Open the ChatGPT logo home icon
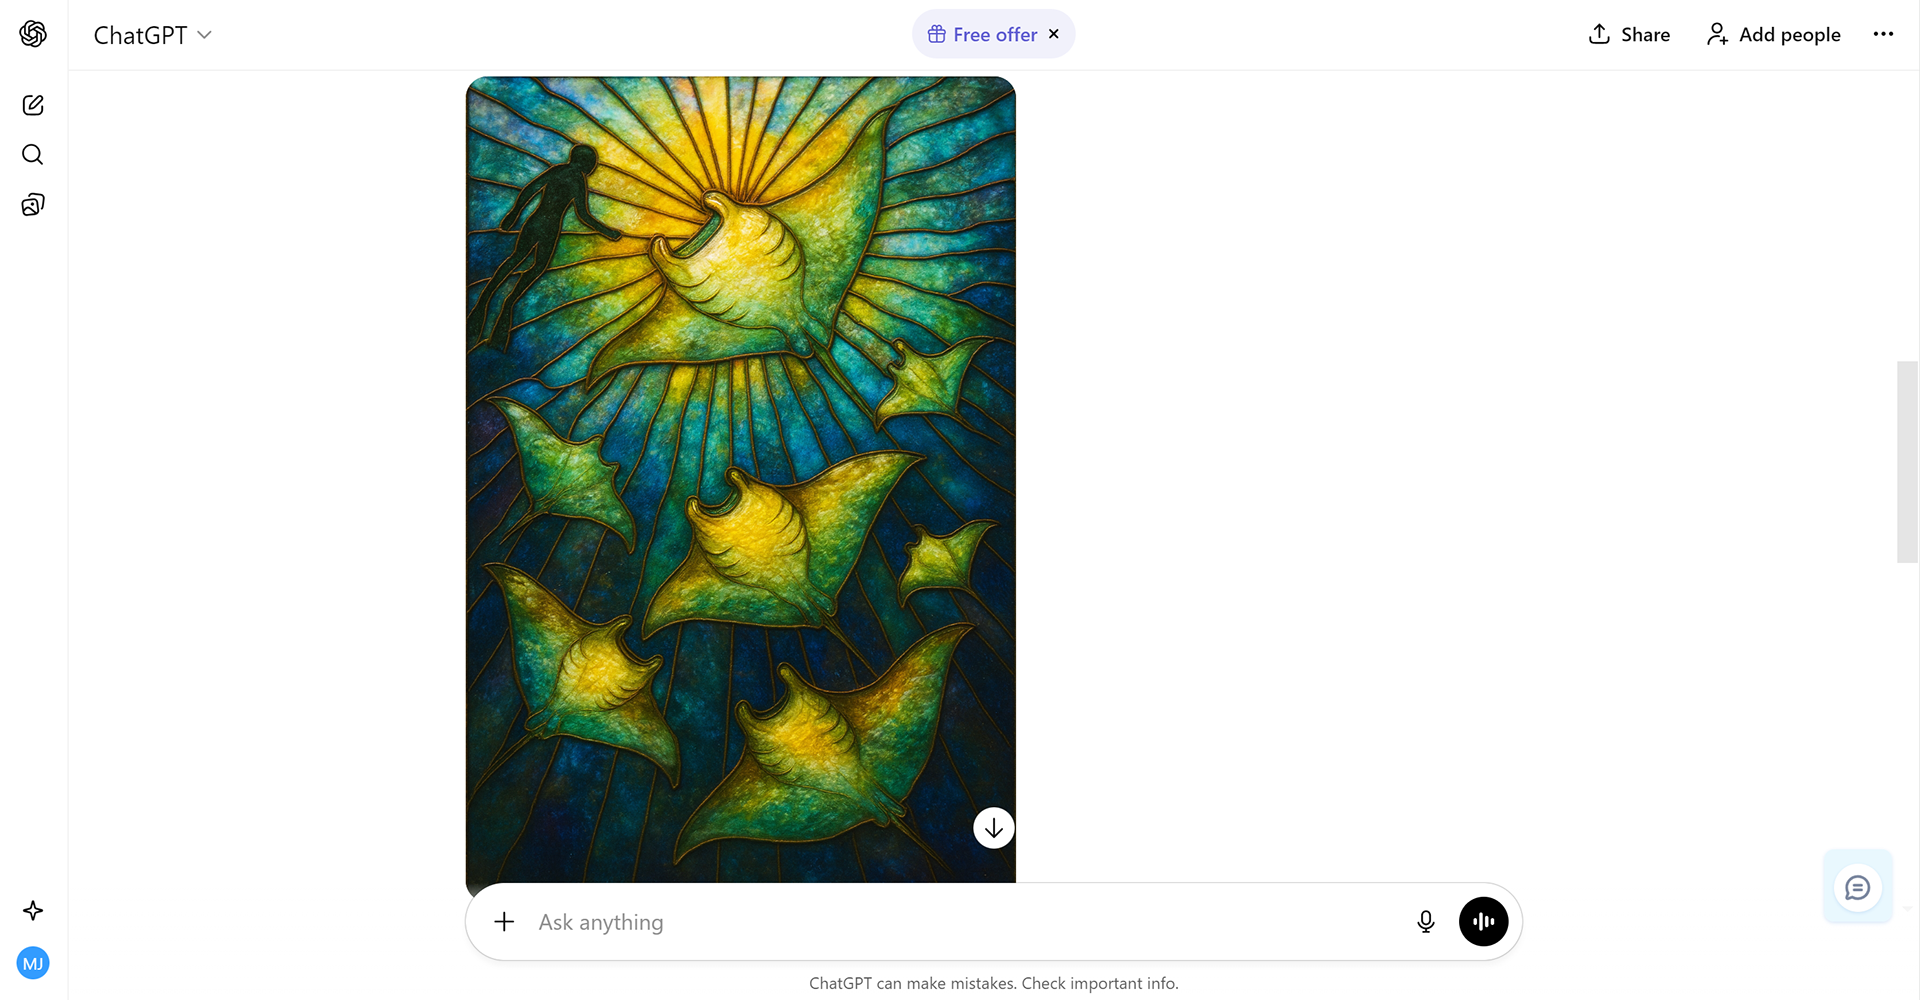 [x=33, y=34]
